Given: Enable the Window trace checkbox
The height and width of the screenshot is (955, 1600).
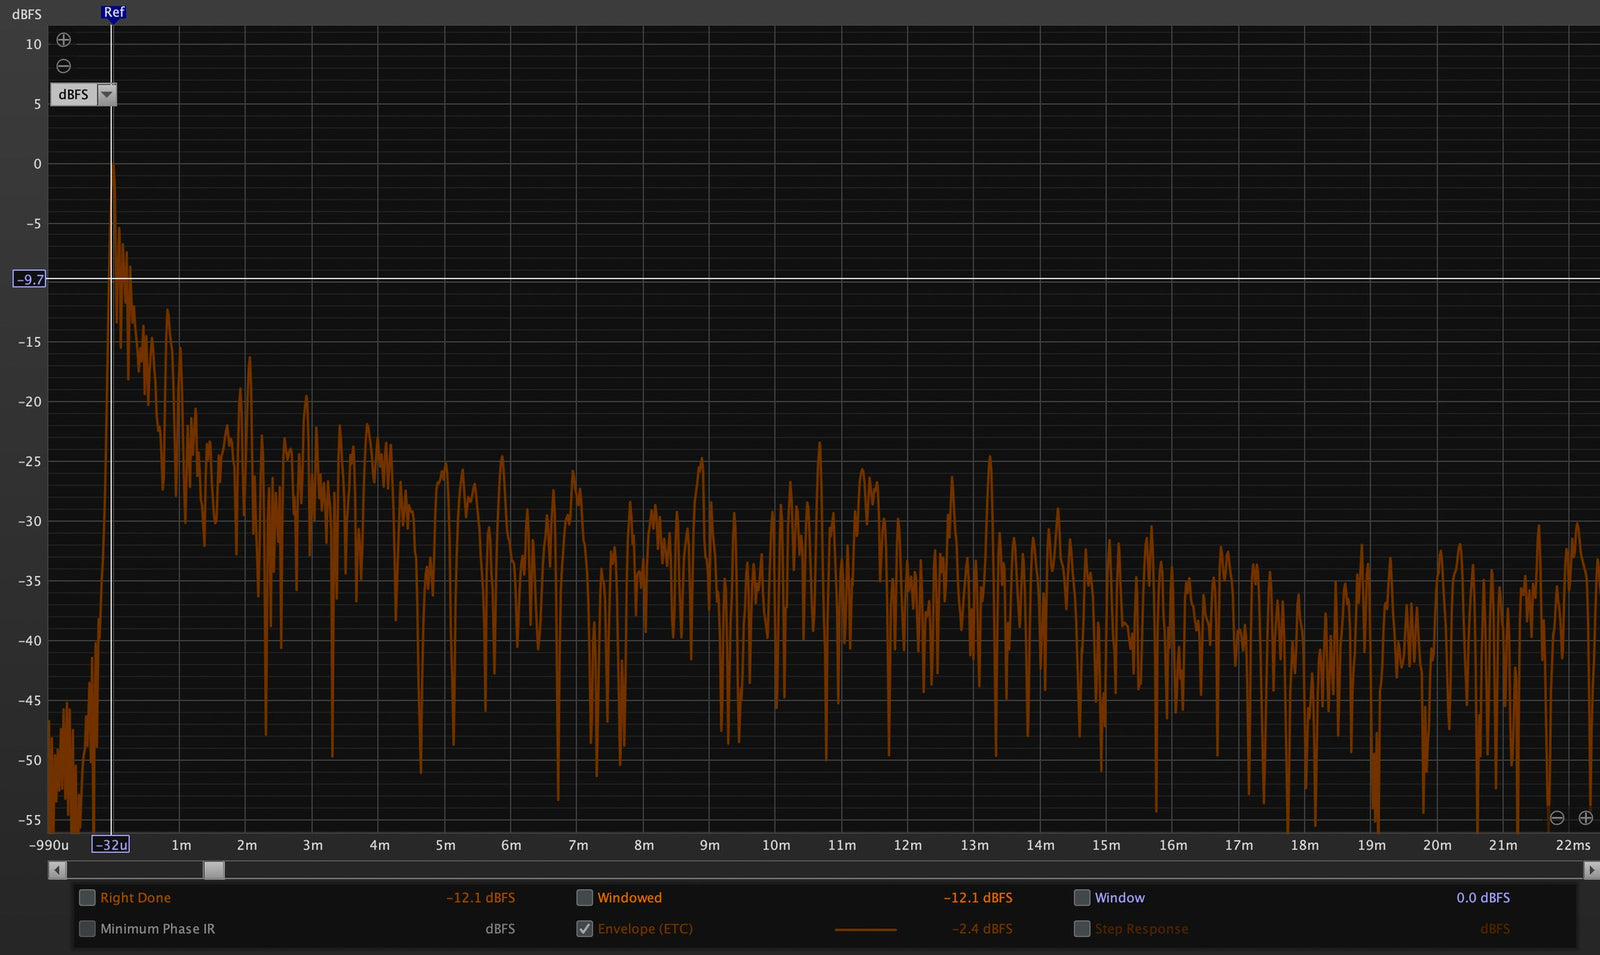Looking at the screenshot, I should pyautogui.click(x=1082, y=898).
